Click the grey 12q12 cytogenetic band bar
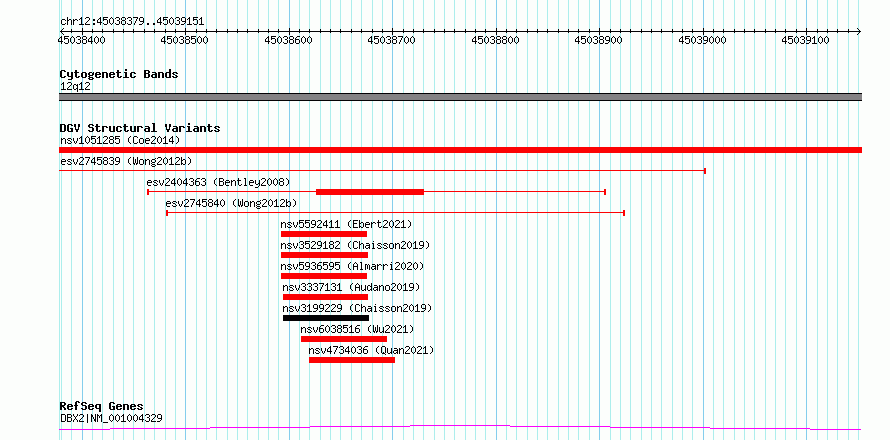 pyautogui.click(x=460, y=97)
